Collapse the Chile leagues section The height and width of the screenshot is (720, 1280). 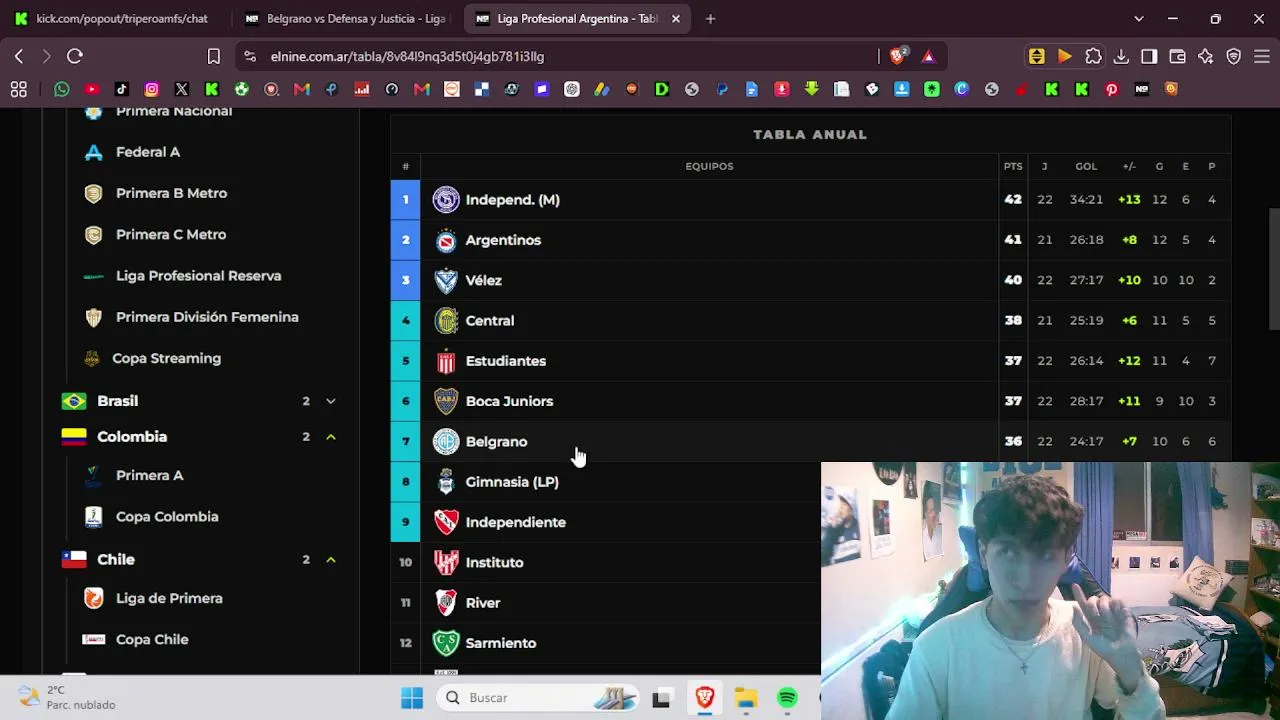[x=331, y=560]
